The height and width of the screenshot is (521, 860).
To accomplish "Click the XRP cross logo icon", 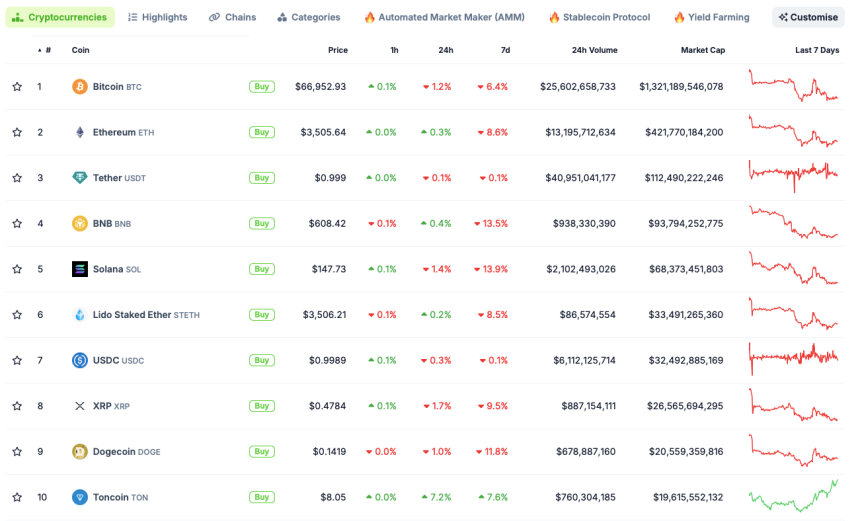I will 80,406.
